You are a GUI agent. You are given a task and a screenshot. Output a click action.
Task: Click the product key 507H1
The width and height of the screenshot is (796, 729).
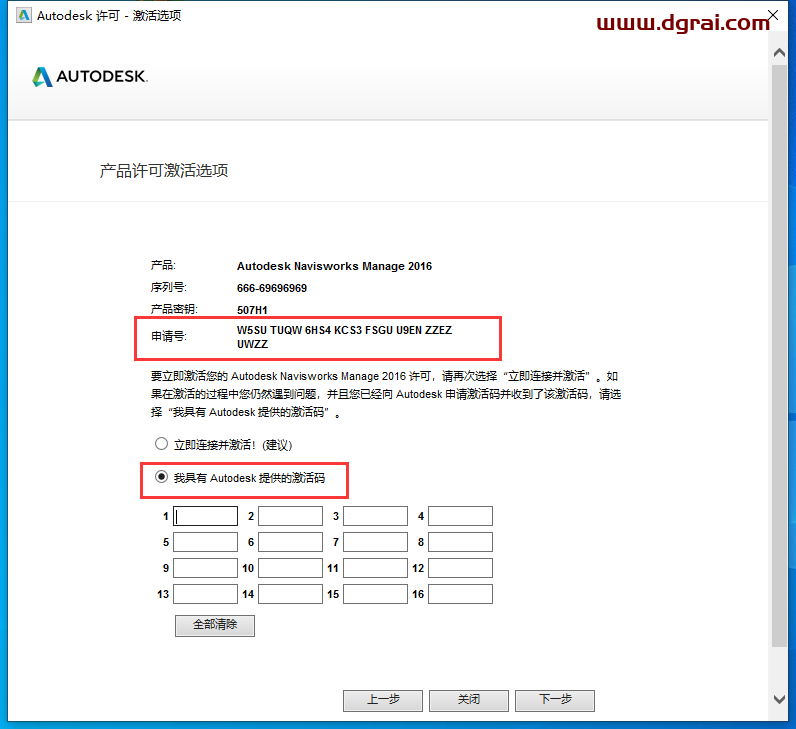[252, 310]
